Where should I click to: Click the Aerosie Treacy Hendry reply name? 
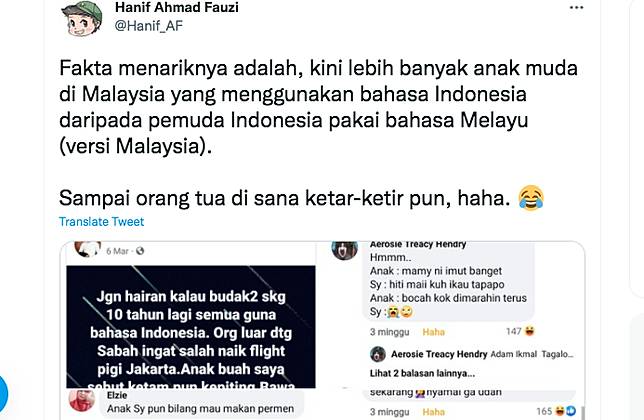coord(439,354)
